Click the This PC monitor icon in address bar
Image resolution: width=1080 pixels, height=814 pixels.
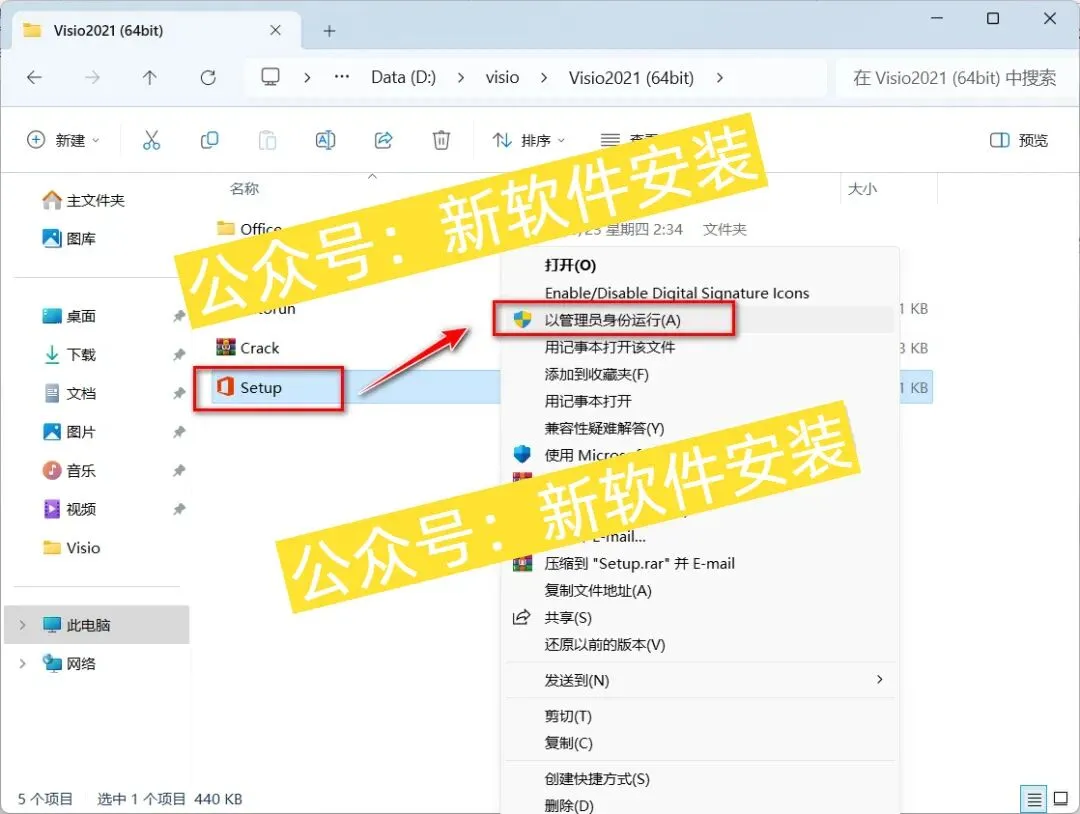(270, 77)
